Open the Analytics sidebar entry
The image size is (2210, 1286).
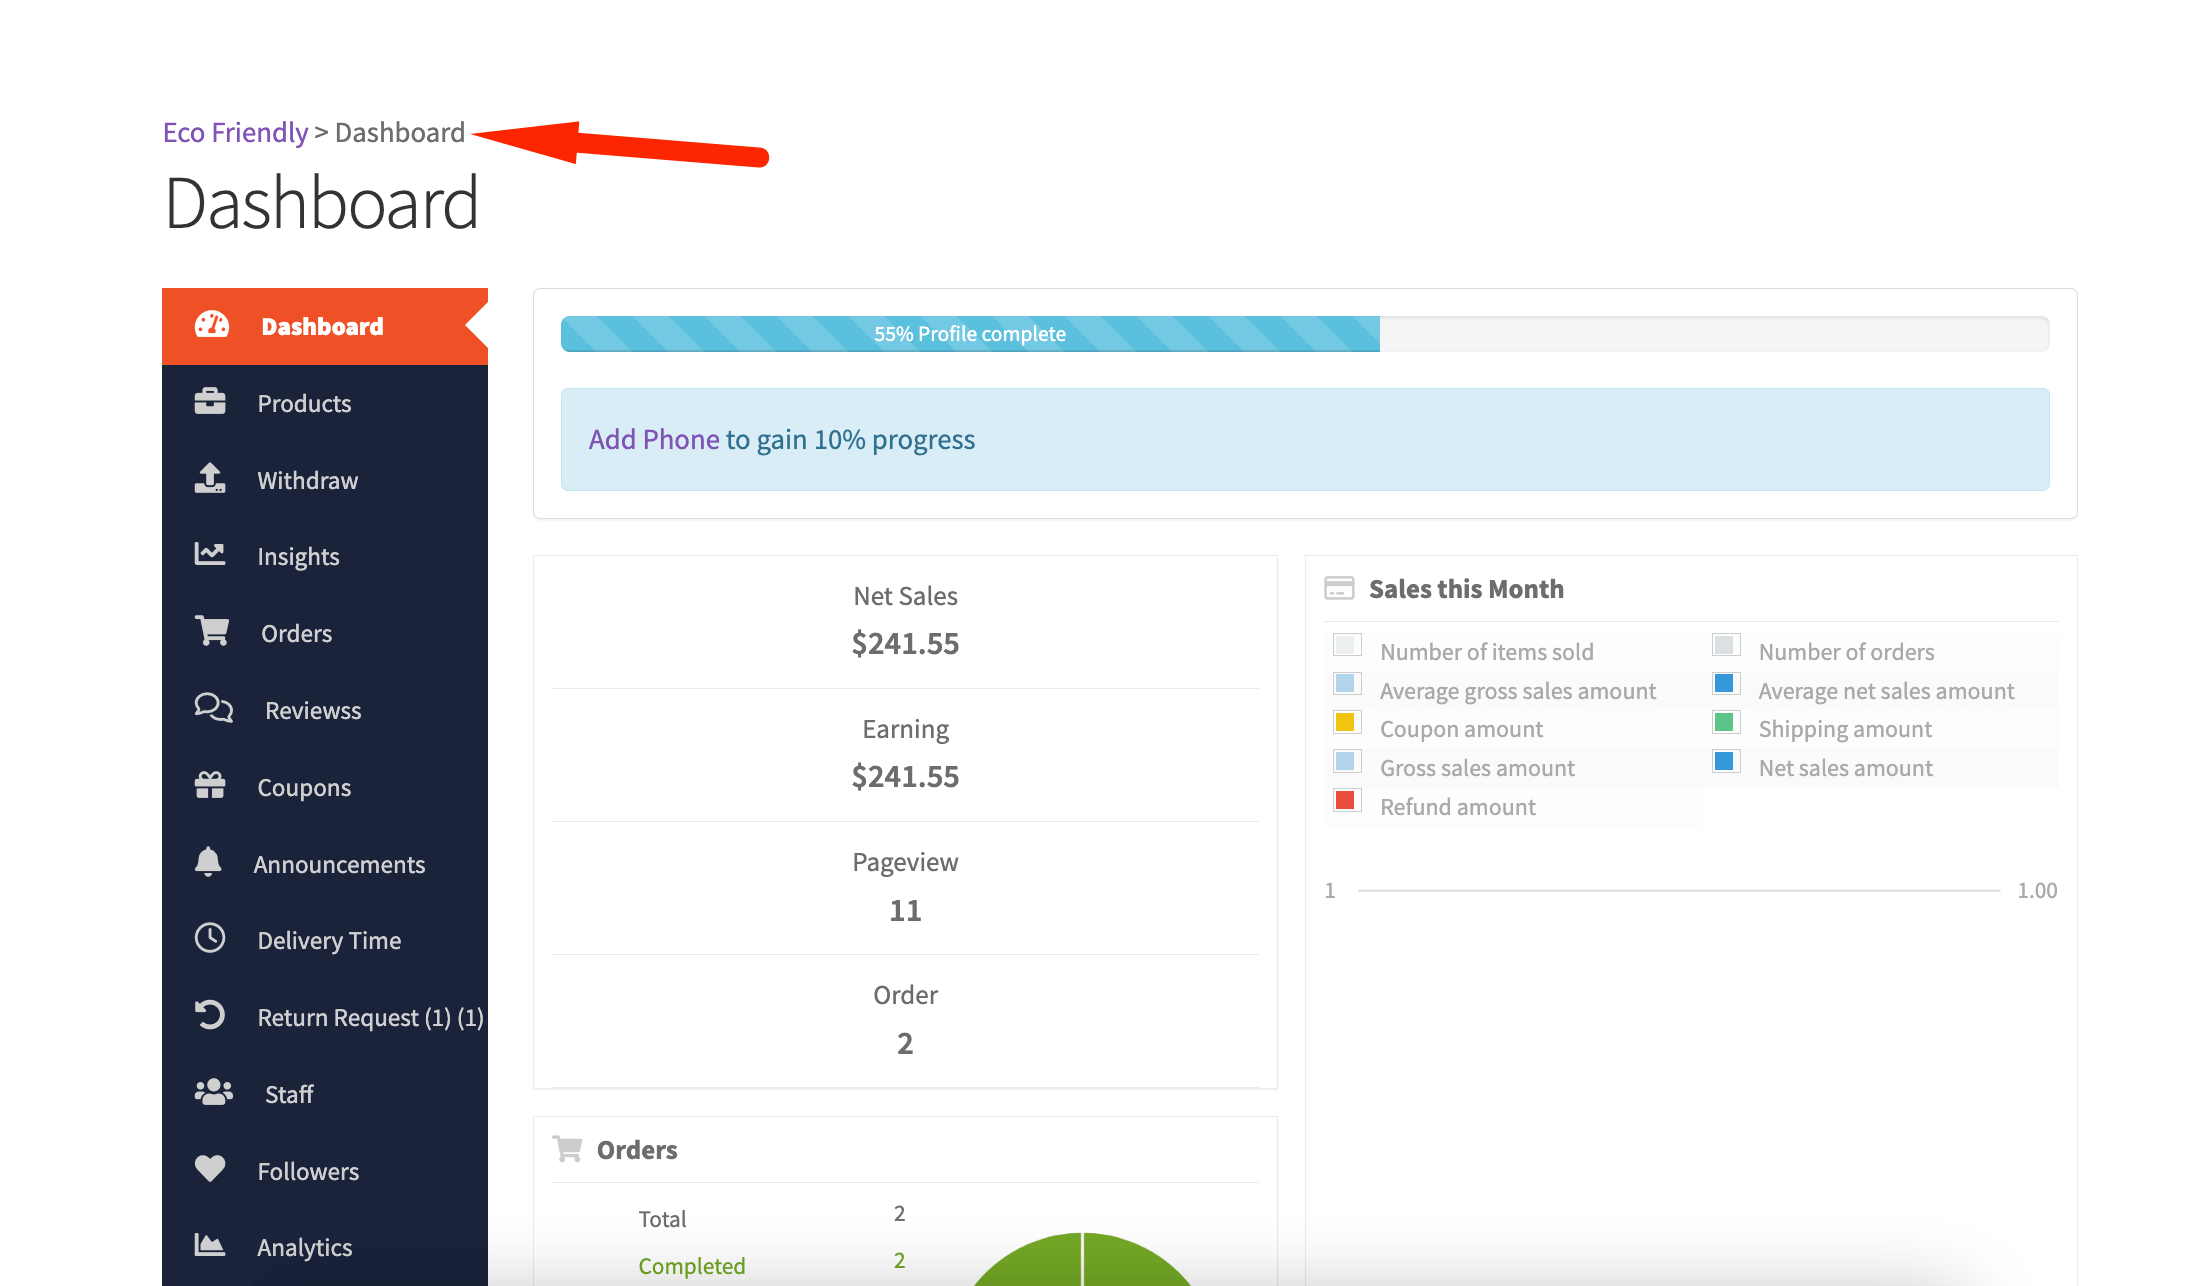(x=325, y=1247)
